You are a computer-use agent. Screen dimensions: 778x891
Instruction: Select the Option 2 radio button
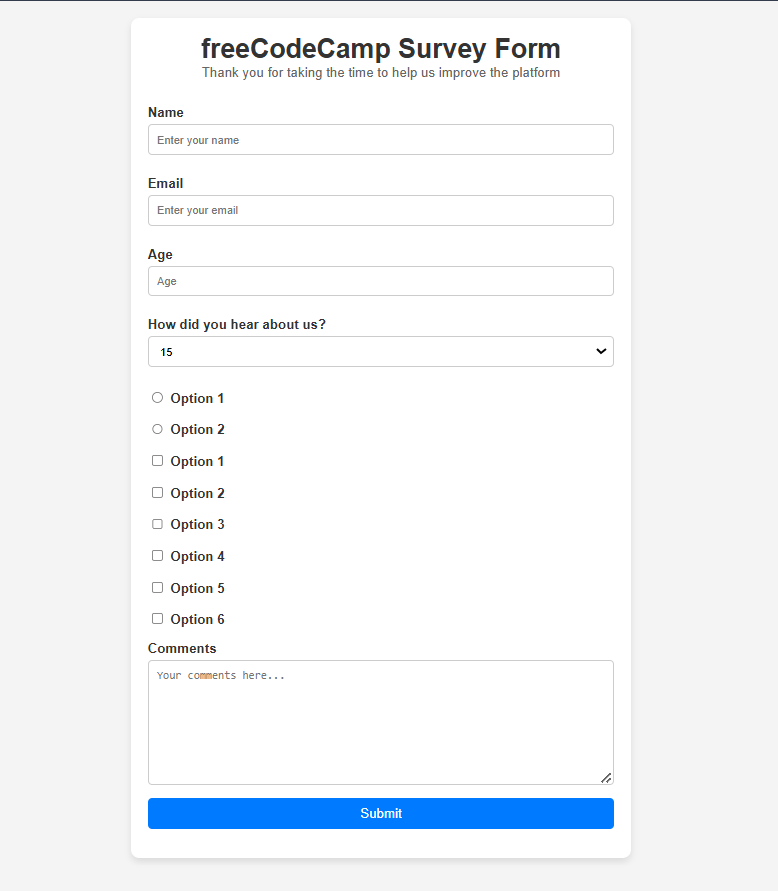point(157,429)
